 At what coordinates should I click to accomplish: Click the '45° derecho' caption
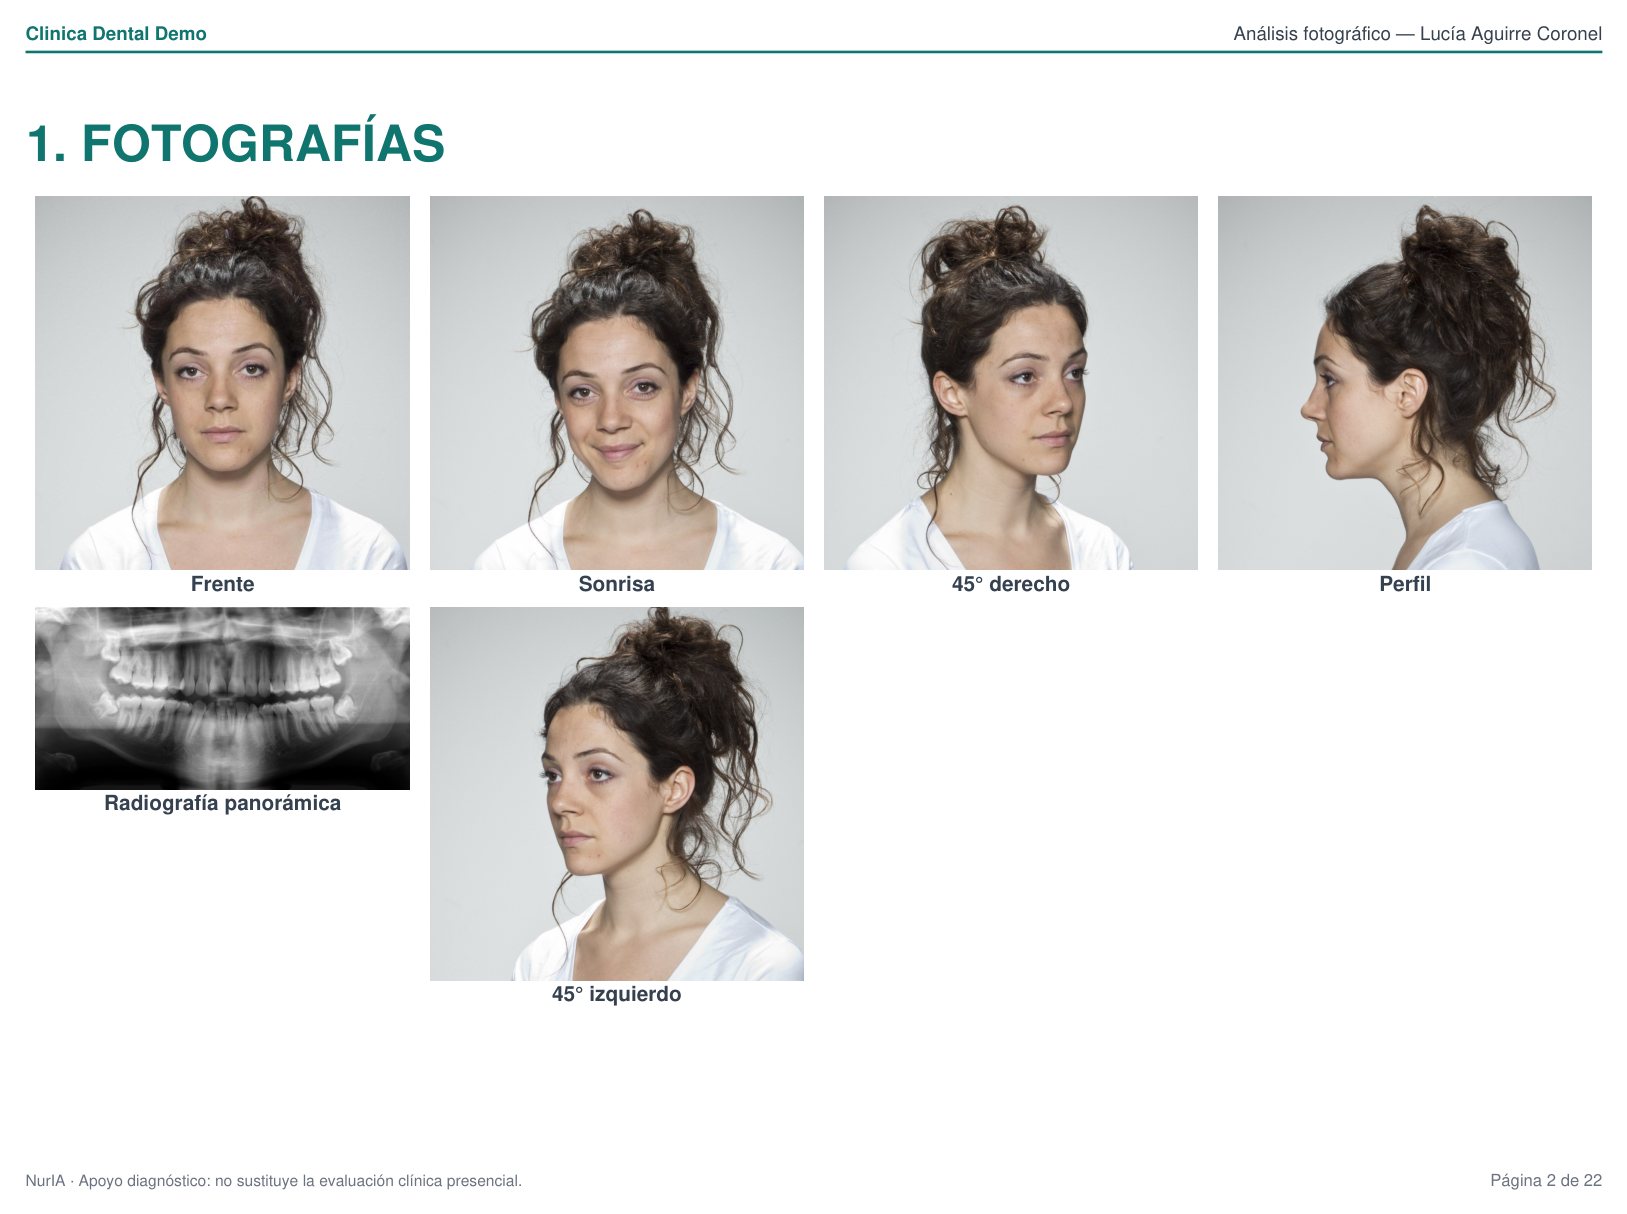point(1011,584)
